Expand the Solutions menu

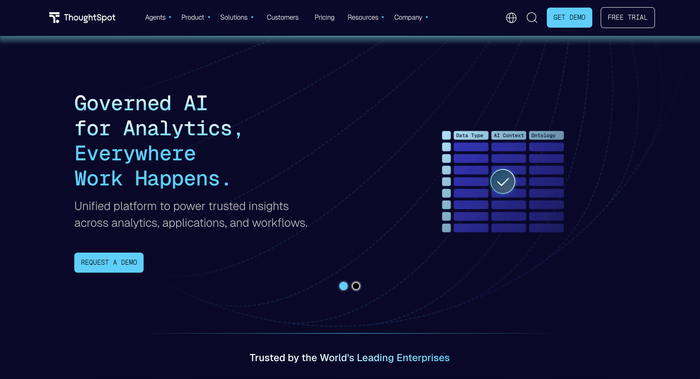(237, 17)
